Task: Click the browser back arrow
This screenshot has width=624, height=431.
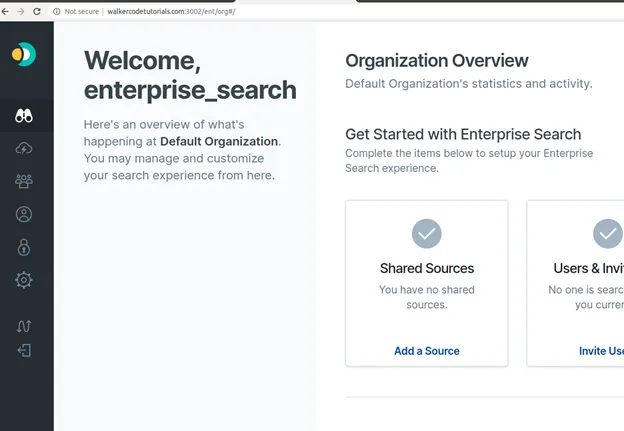Action: (5, 12)
